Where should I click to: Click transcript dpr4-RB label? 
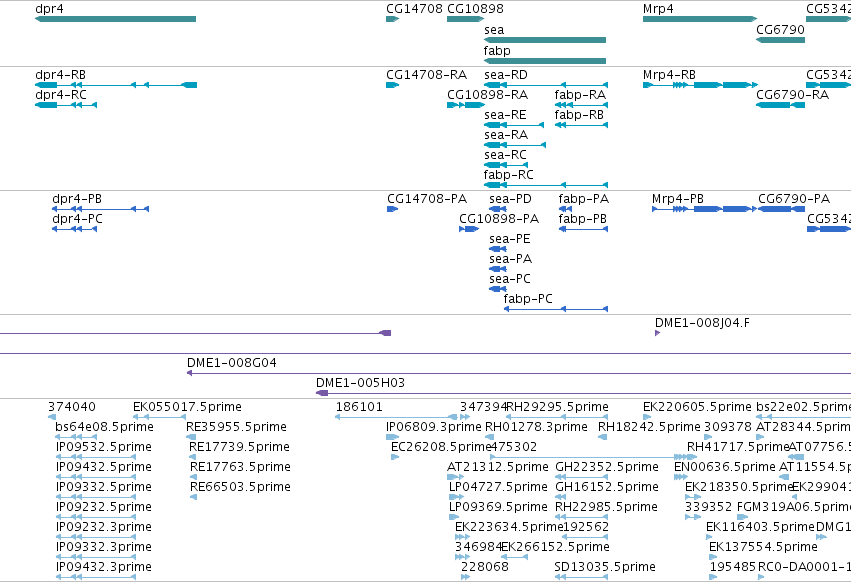pos(60,75)
